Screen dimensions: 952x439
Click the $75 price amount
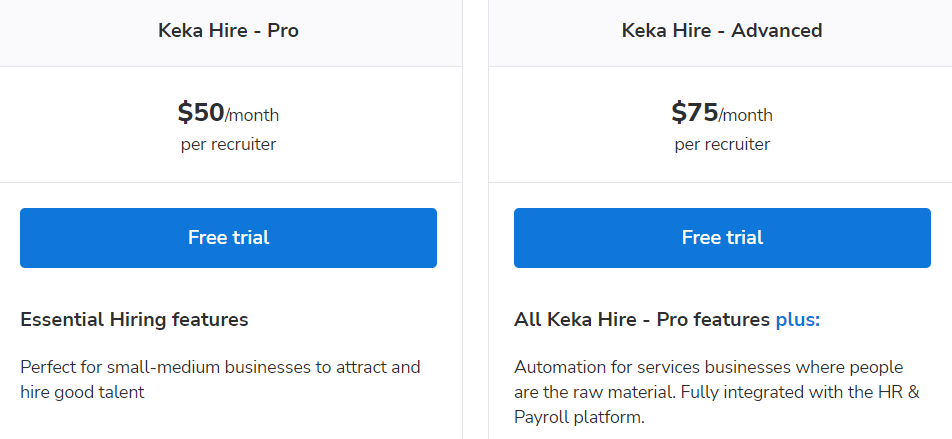pyautogui.click(x=695, y=112)
